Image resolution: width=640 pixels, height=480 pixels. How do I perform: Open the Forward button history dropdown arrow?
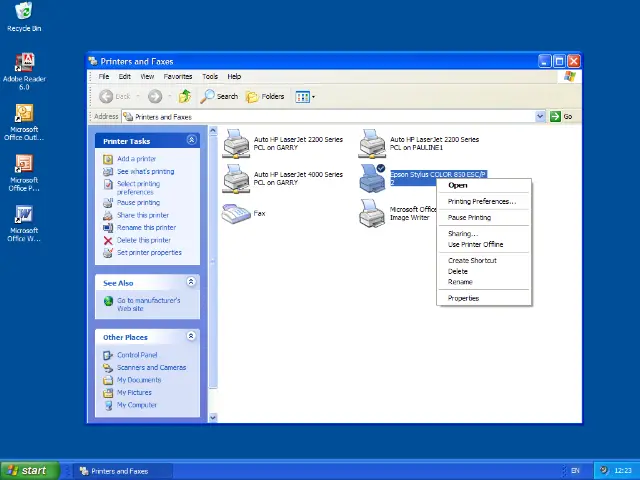point(169,97)
